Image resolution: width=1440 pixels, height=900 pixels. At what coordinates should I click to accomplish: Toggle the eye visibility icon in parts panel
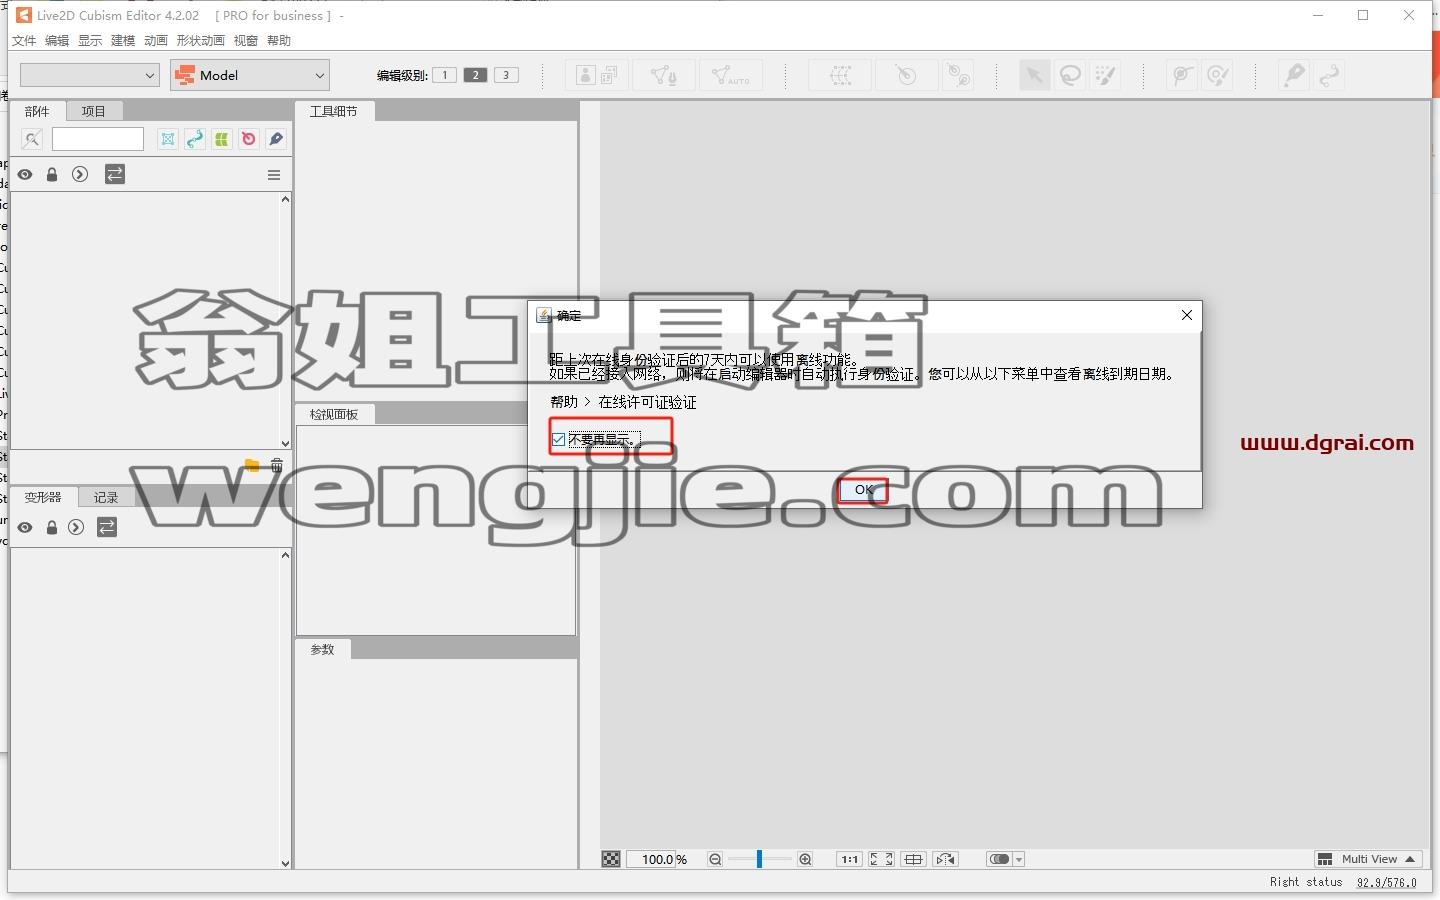25,174
